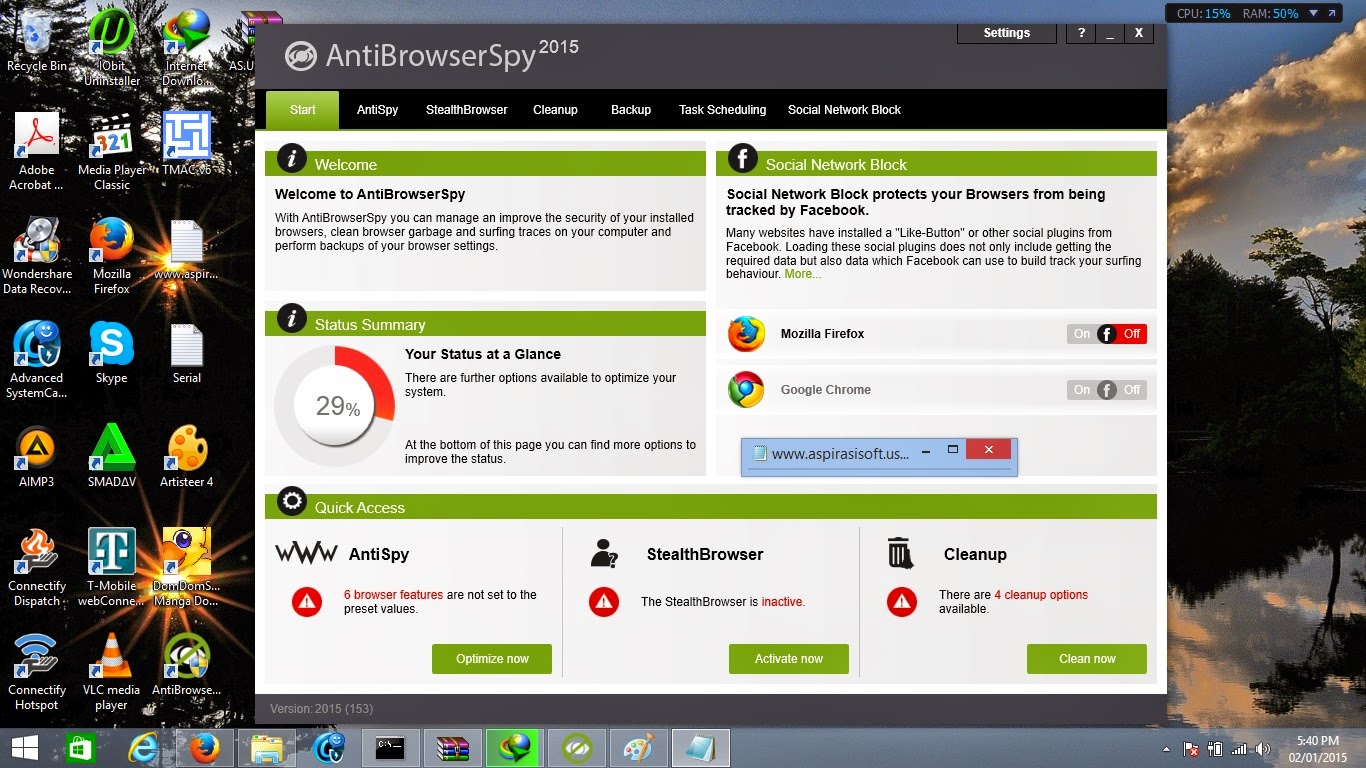Select the Recycle Bin desktop icon

37,41
